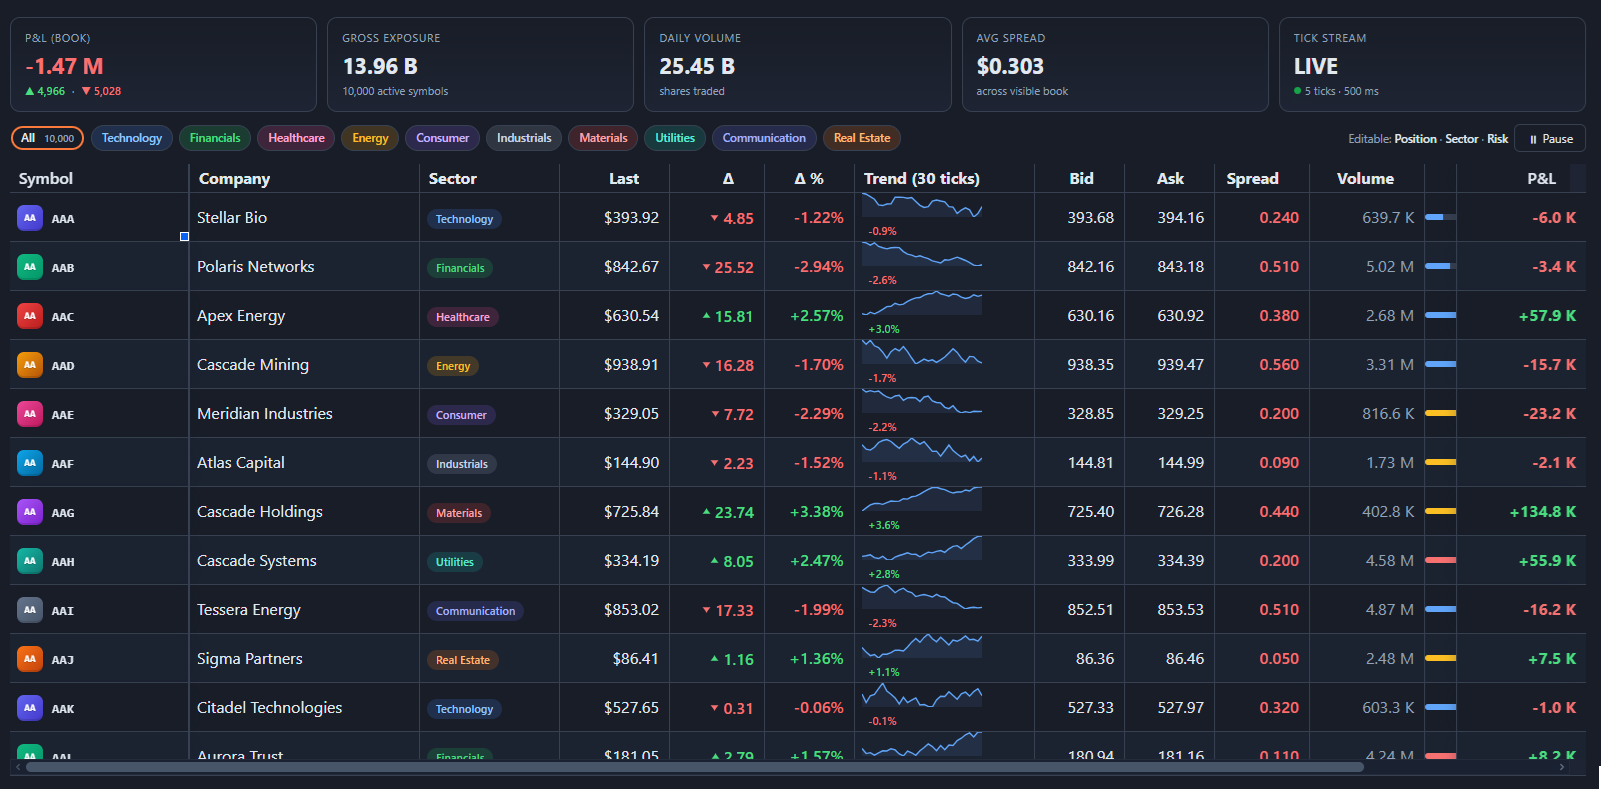This screenshot has width=1601, height=789.
Task: Click the AAK symbol avatar icon
Action: pyautogui.click(x=30, y=707)
